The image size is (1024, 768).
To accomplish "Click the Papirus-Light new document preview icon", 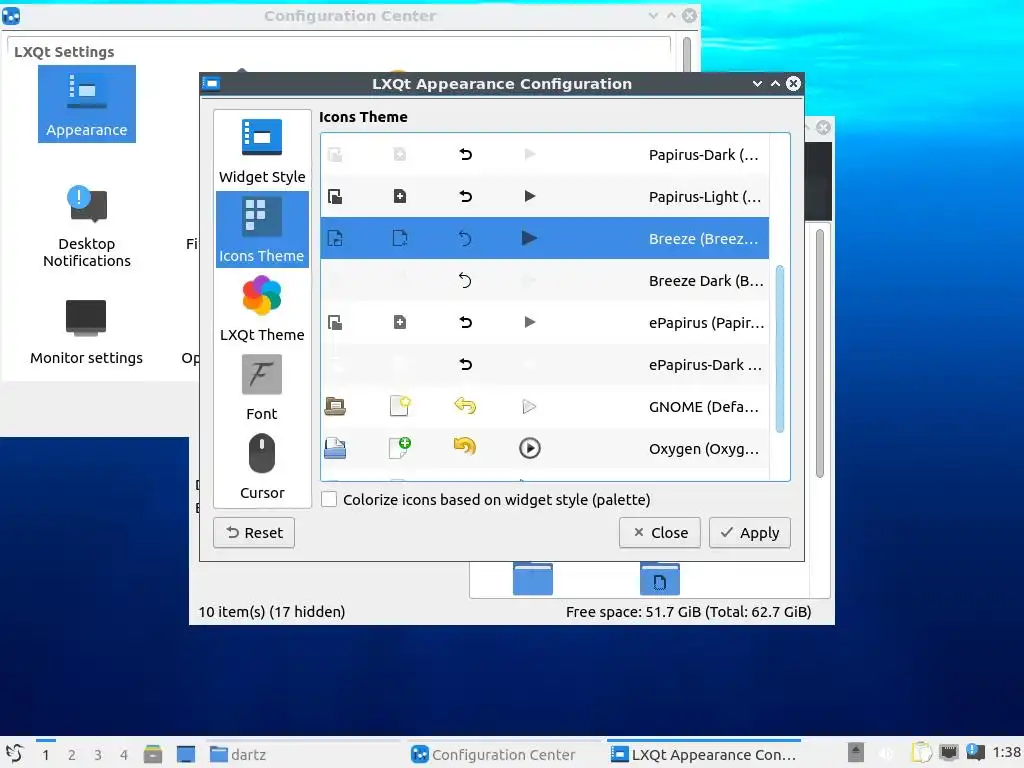I will 400,196.
